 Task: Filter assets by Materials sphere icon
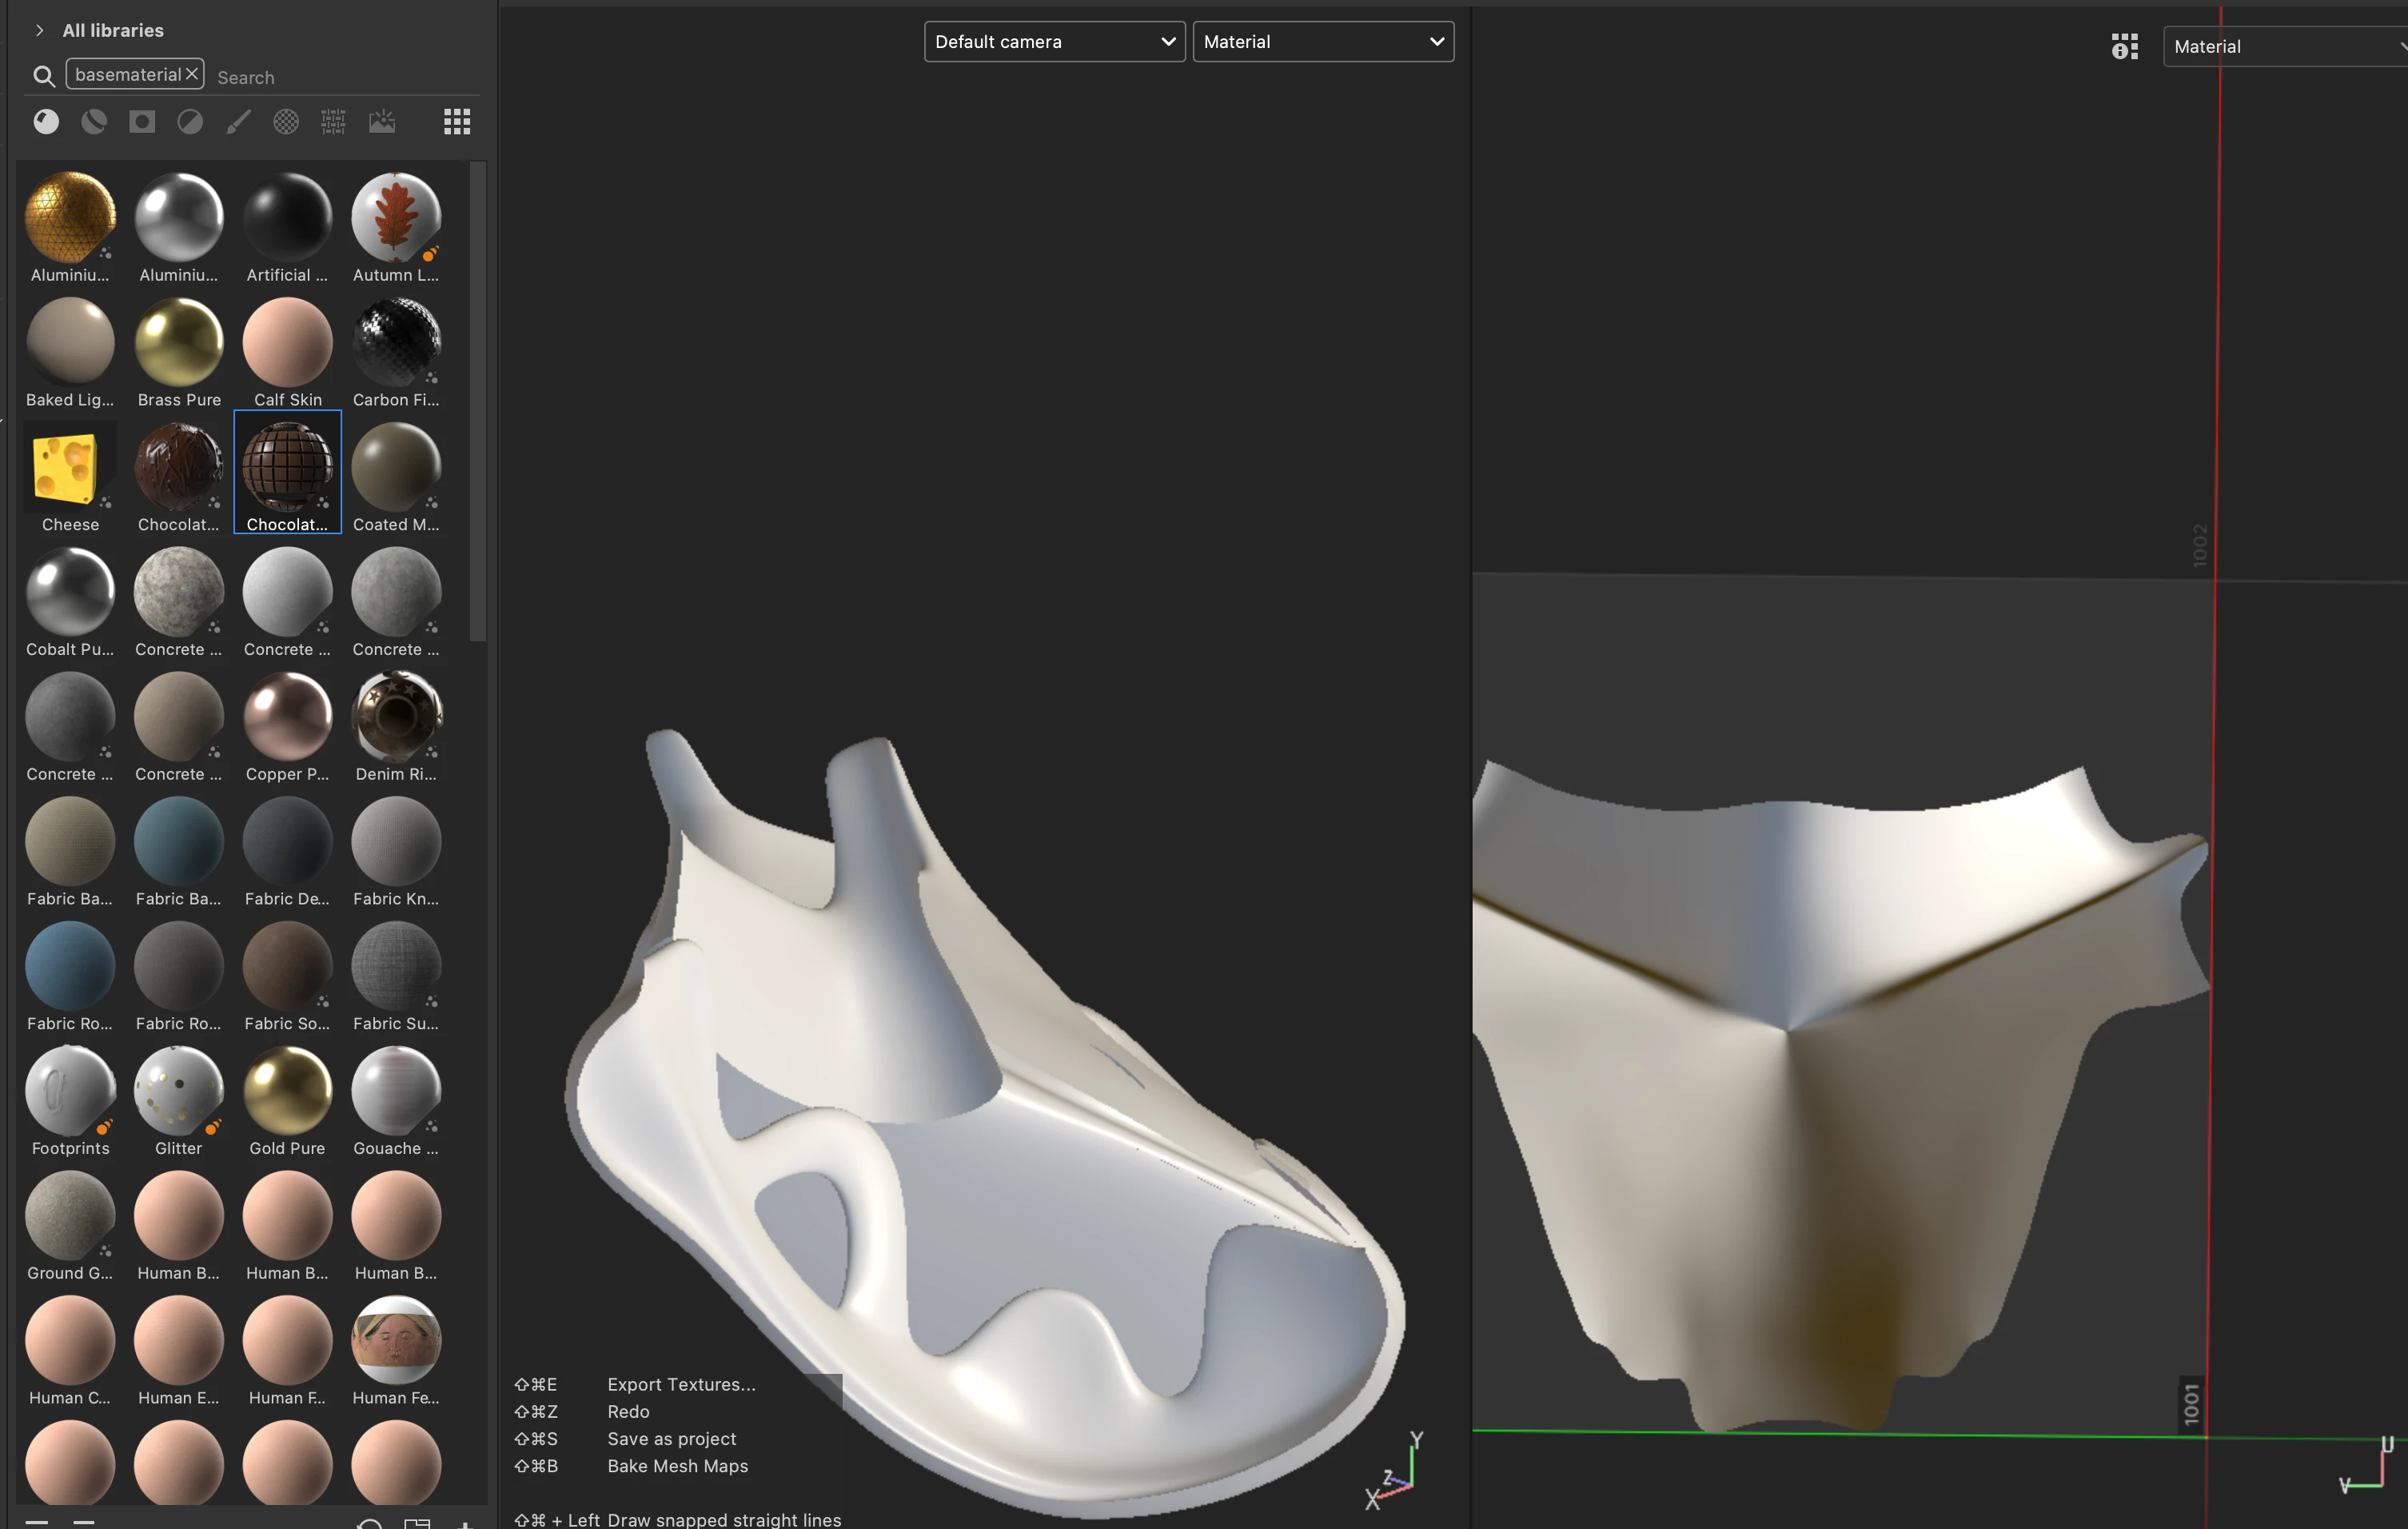(46, 122)
